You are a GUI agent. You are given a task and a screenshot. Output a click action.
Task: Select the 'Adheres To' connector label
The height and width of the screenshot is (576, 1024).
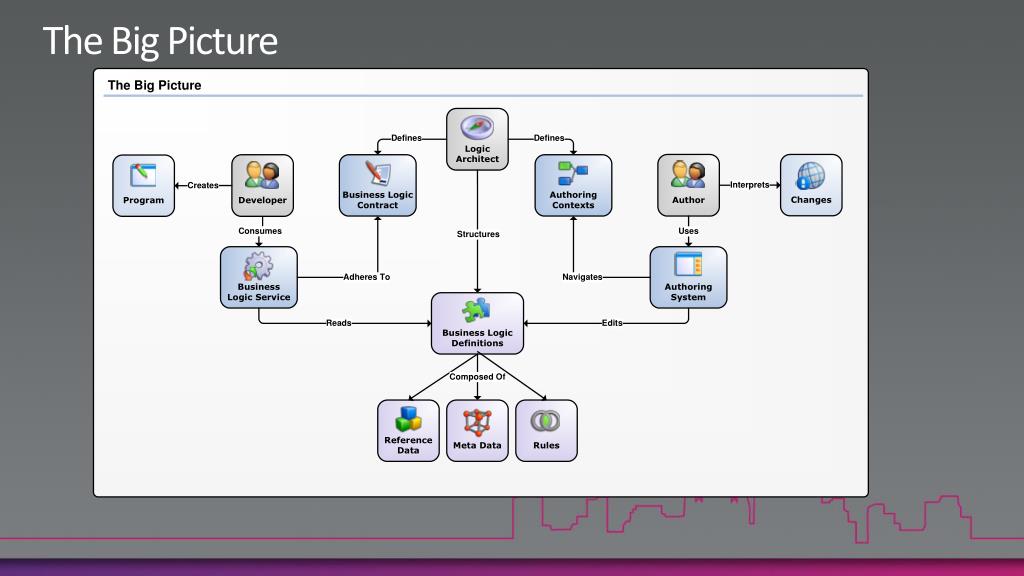tap(366, 277)
